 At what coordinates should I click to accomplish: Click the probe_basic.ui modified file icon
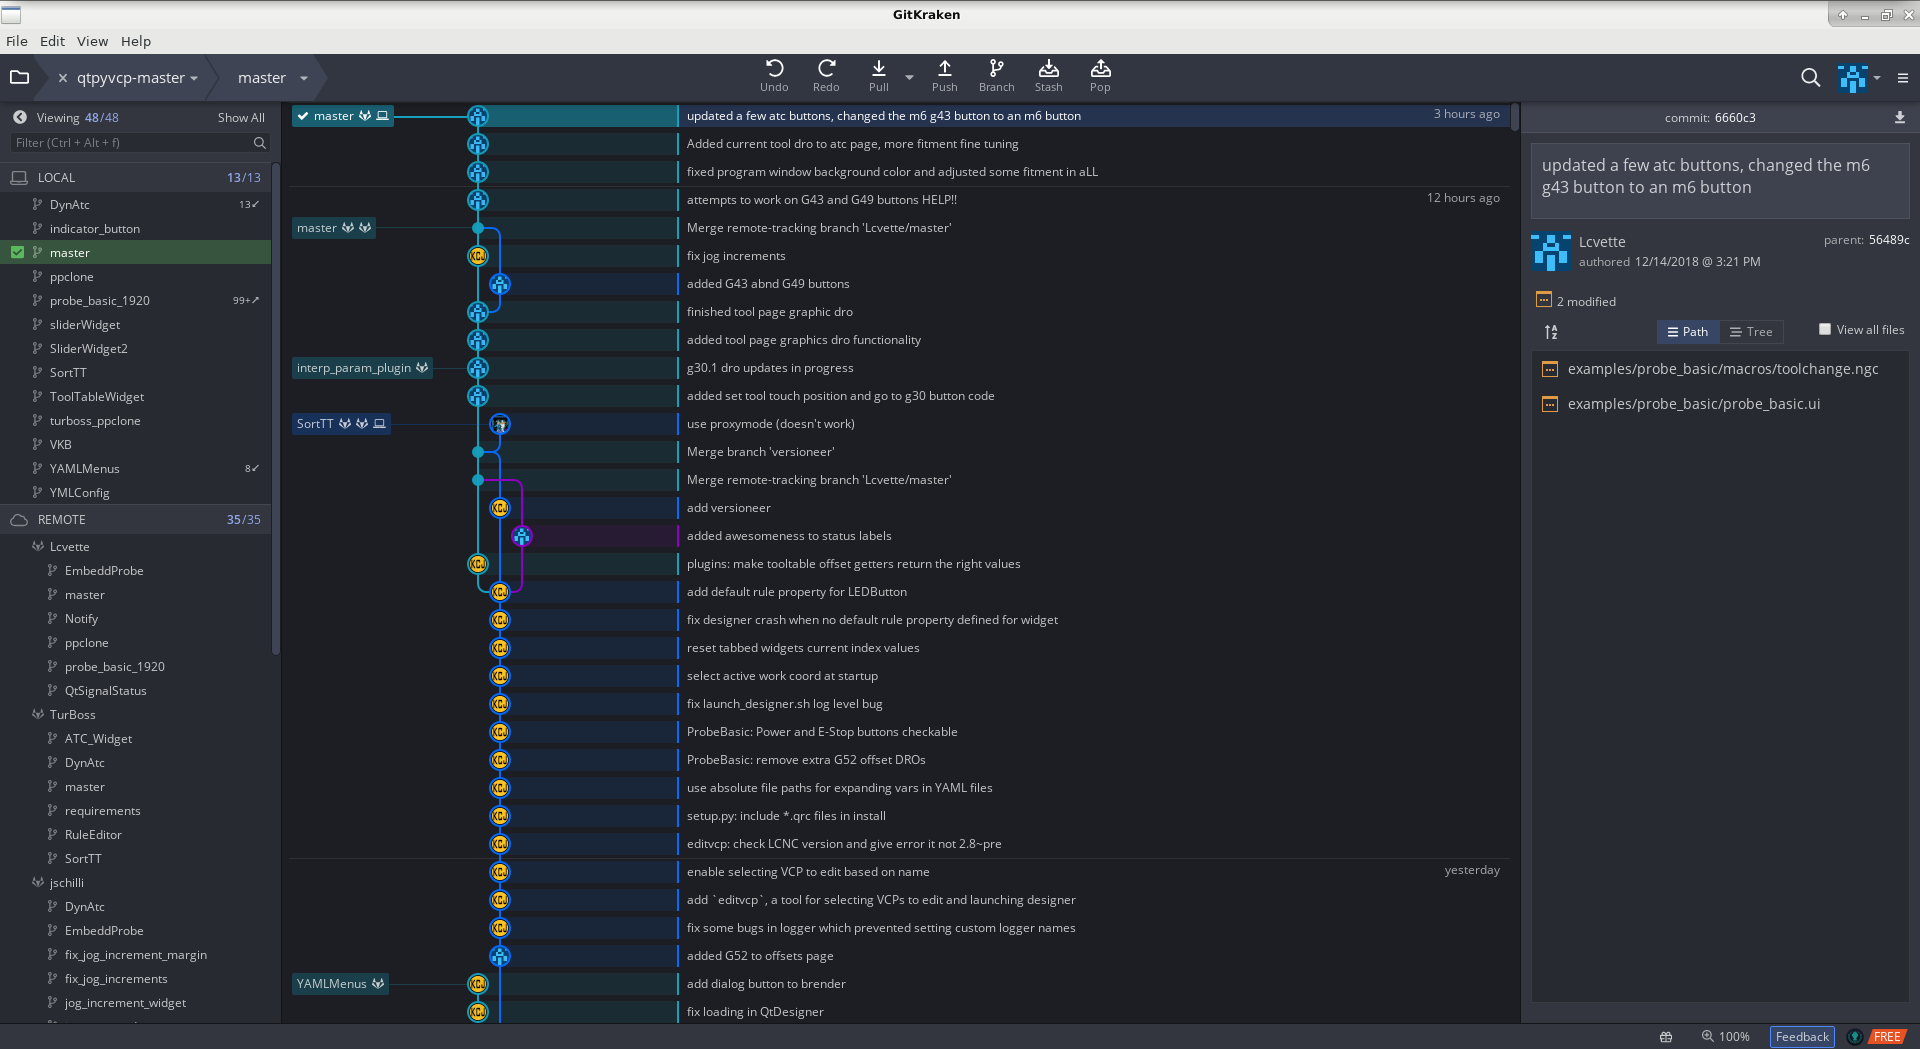click(1550, 404)
